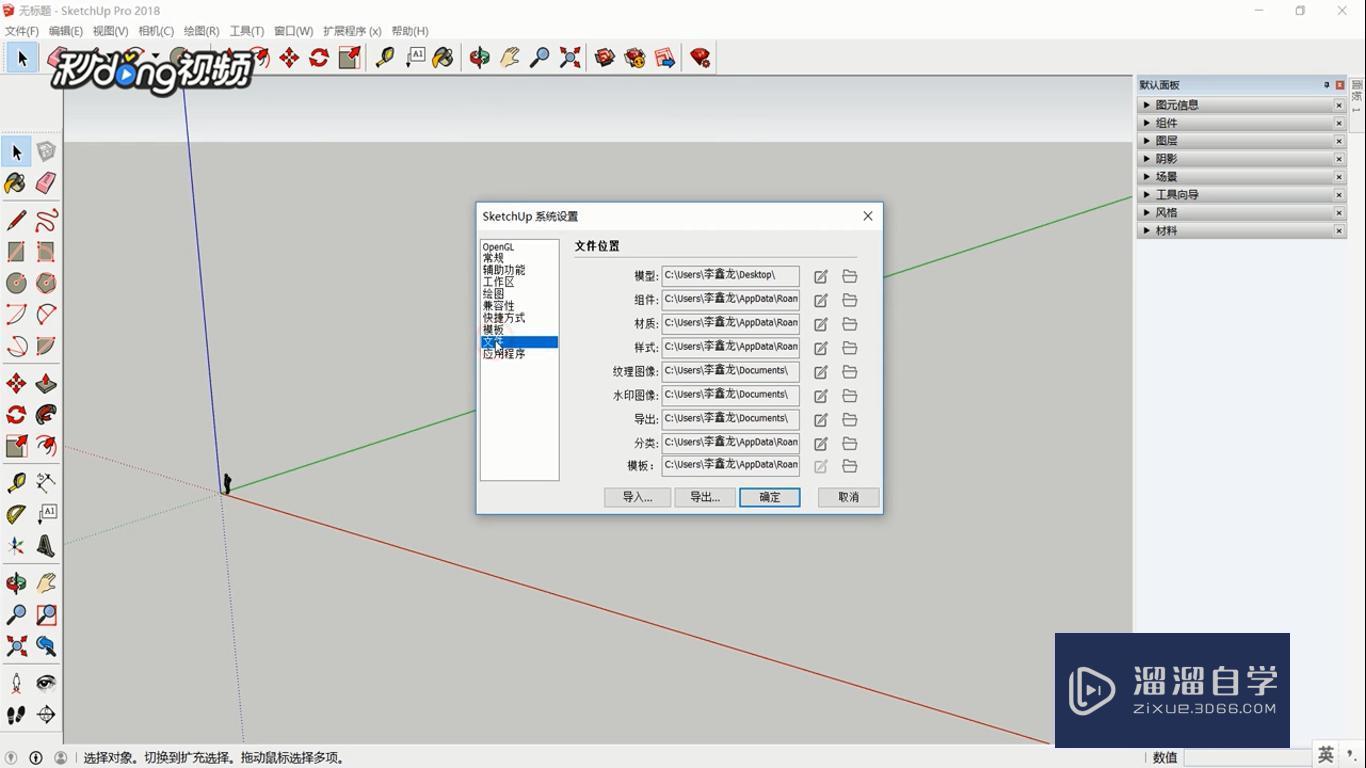This screenshot has width=1366, height=768.
Task: Open the 窗口(W) menu
Action: click(293, 31)
